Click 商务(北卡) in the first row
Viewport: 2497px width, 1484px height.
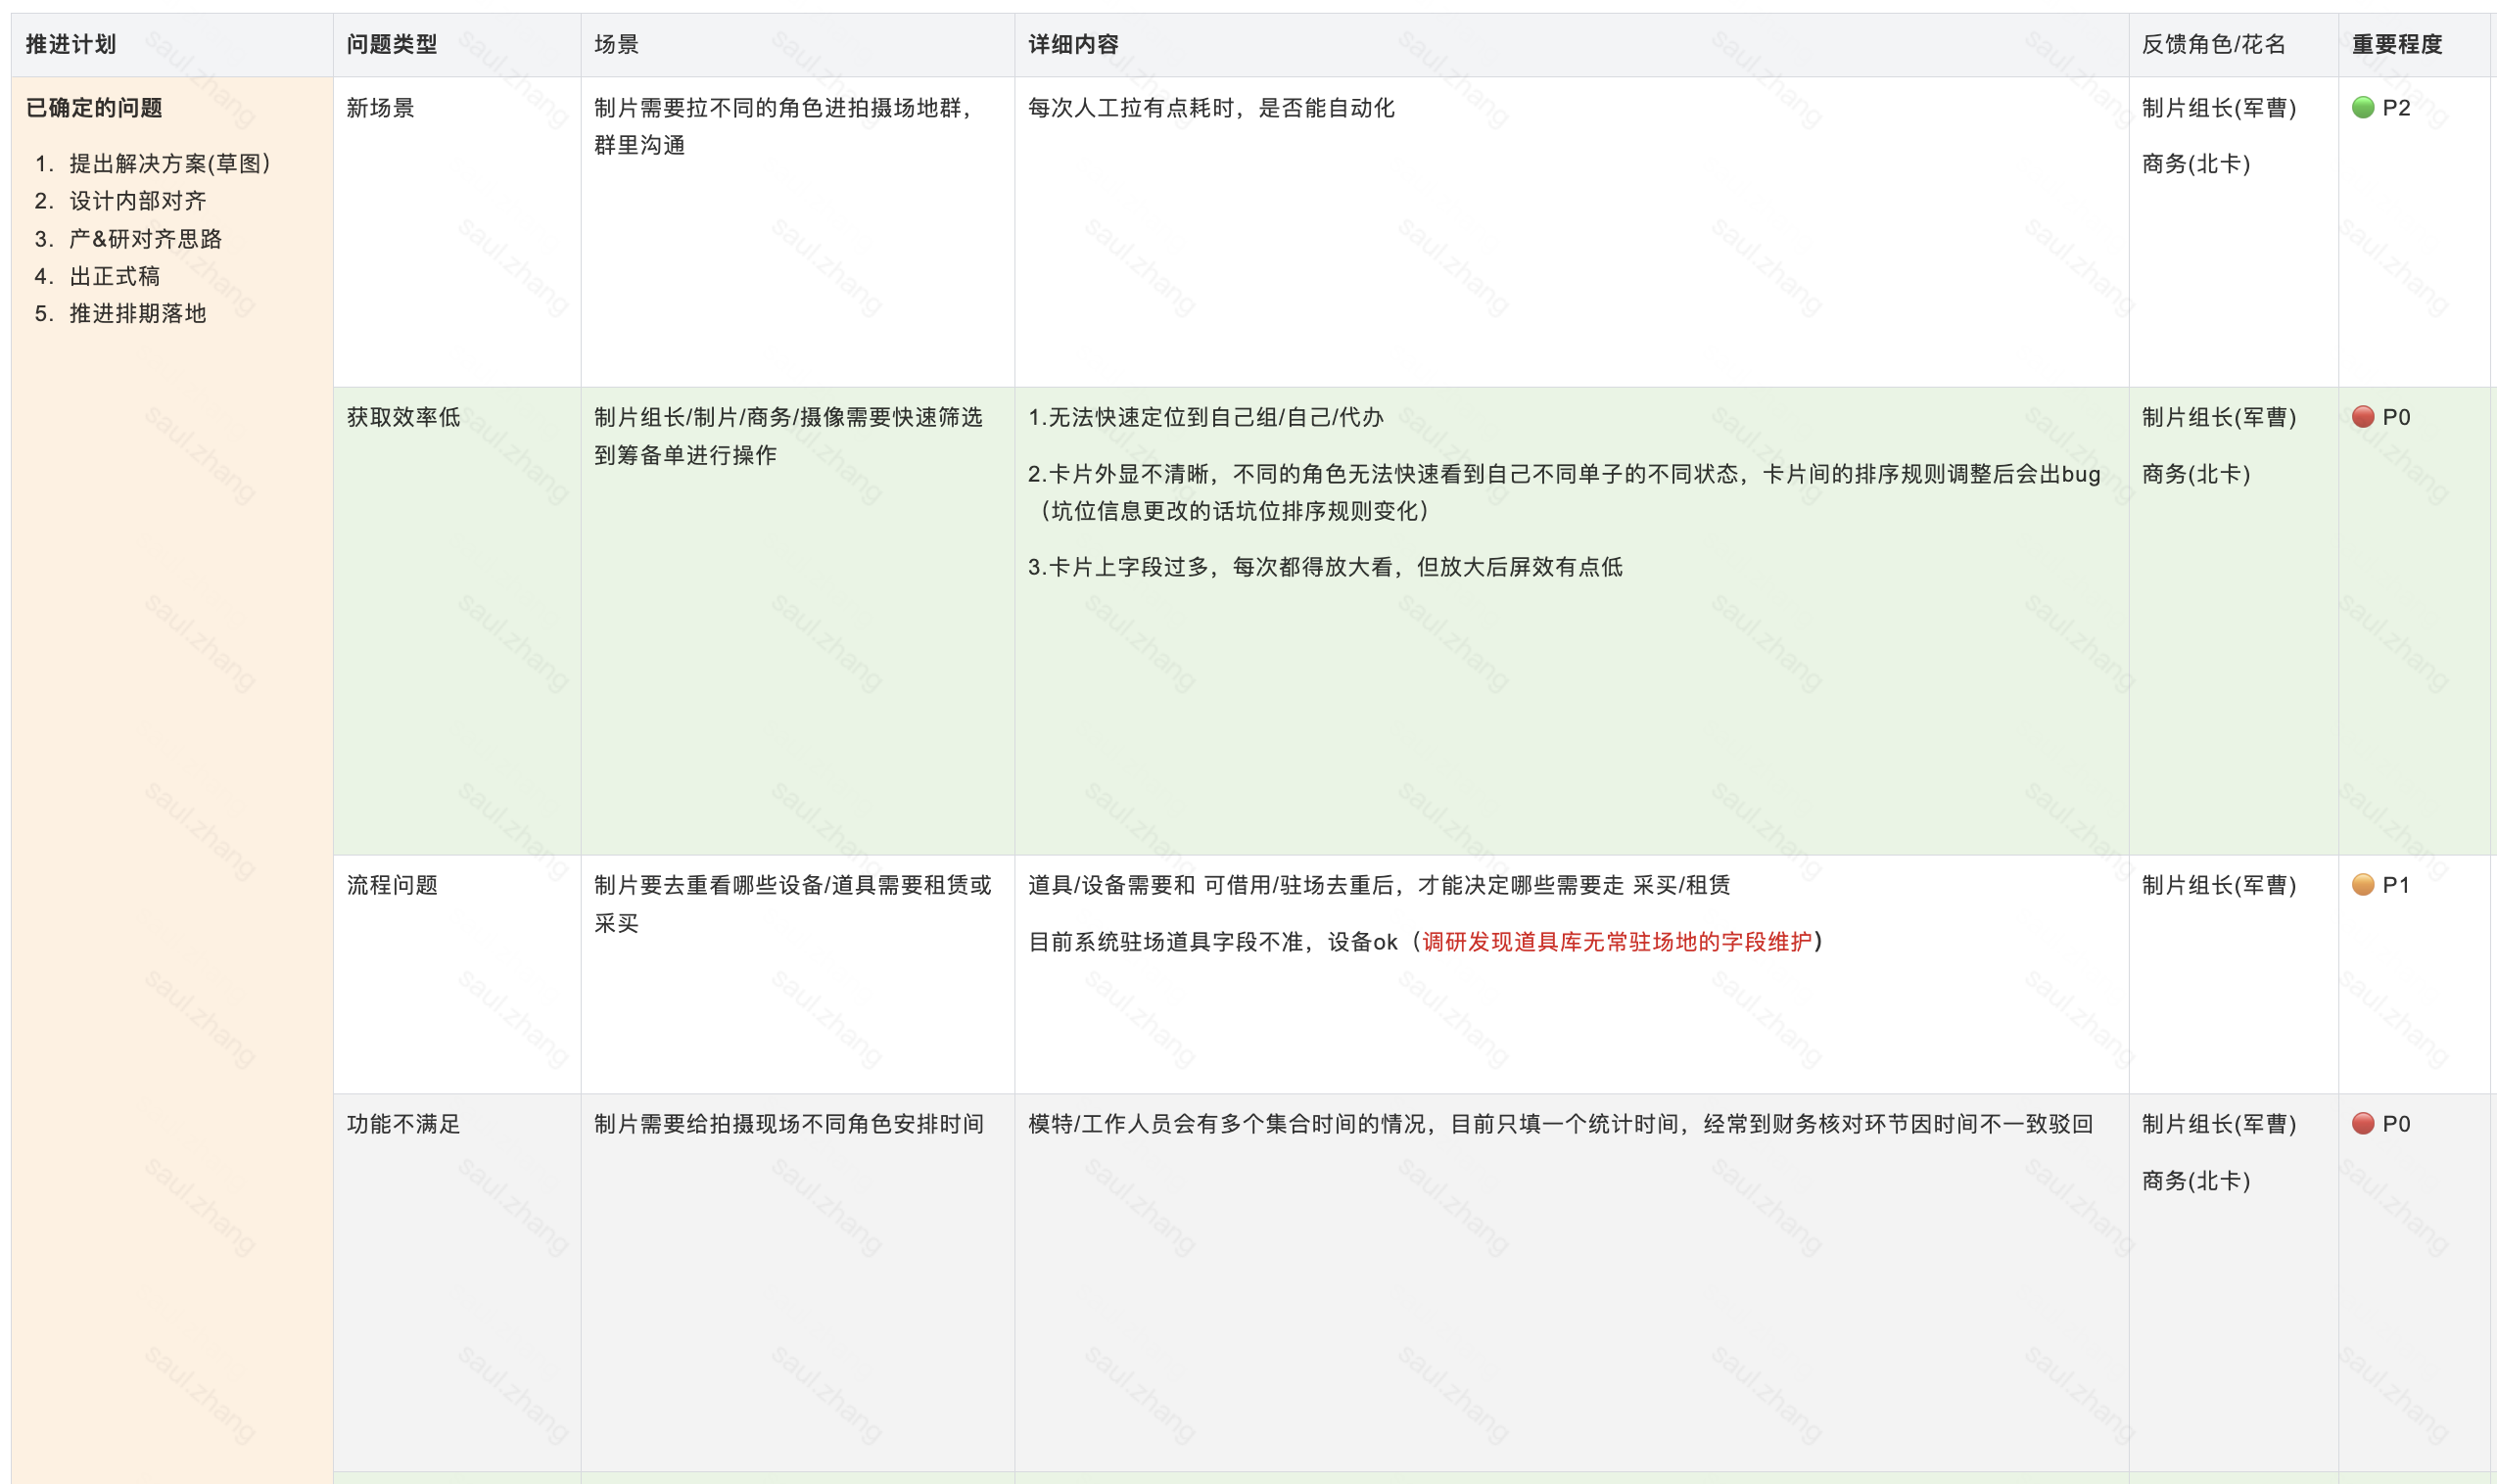pos(2195,164)
